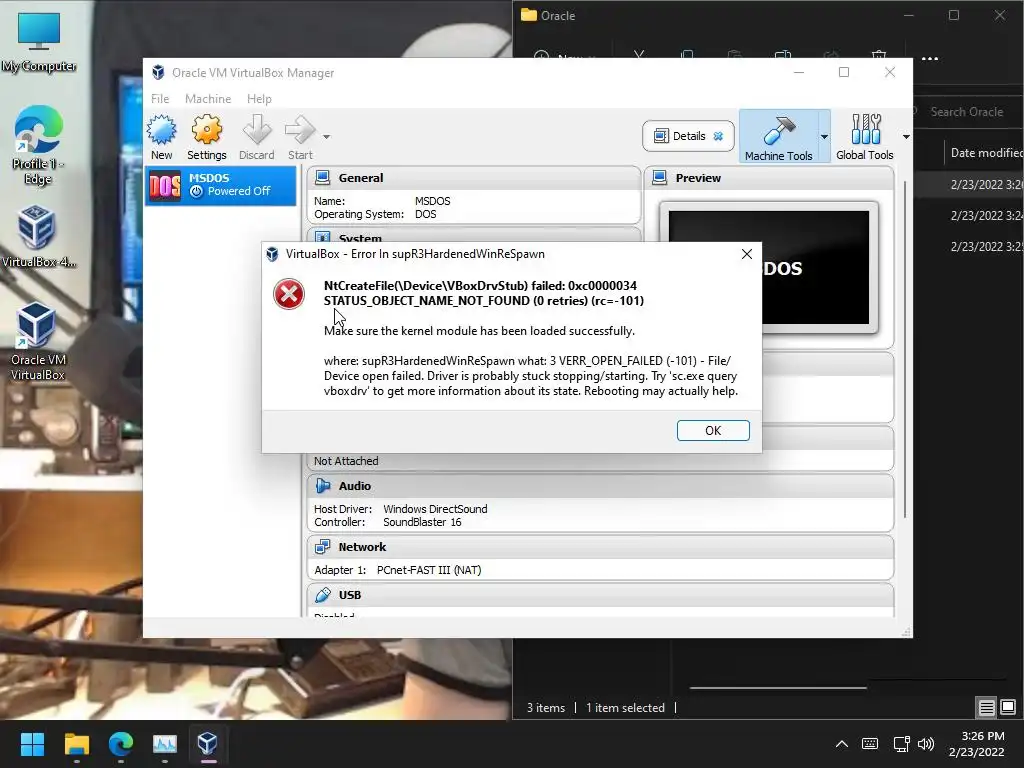Viewport: 1024px width, 768px height.
Task: Click 'PCnet-FAST III (NAT)' adapter text
Action: tap(428, 570)
